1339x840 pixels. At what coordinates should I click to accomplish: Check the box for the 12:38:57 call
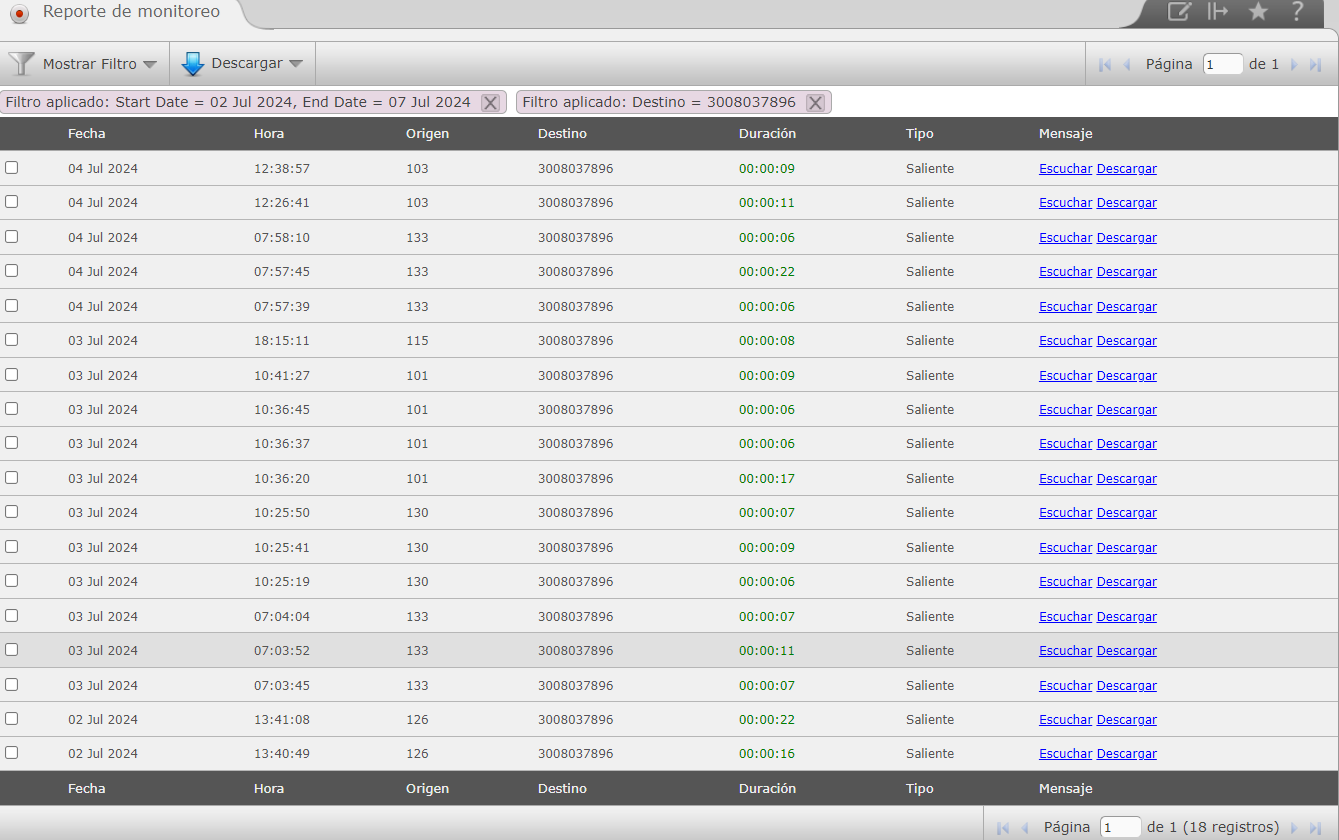coord(12,168)
